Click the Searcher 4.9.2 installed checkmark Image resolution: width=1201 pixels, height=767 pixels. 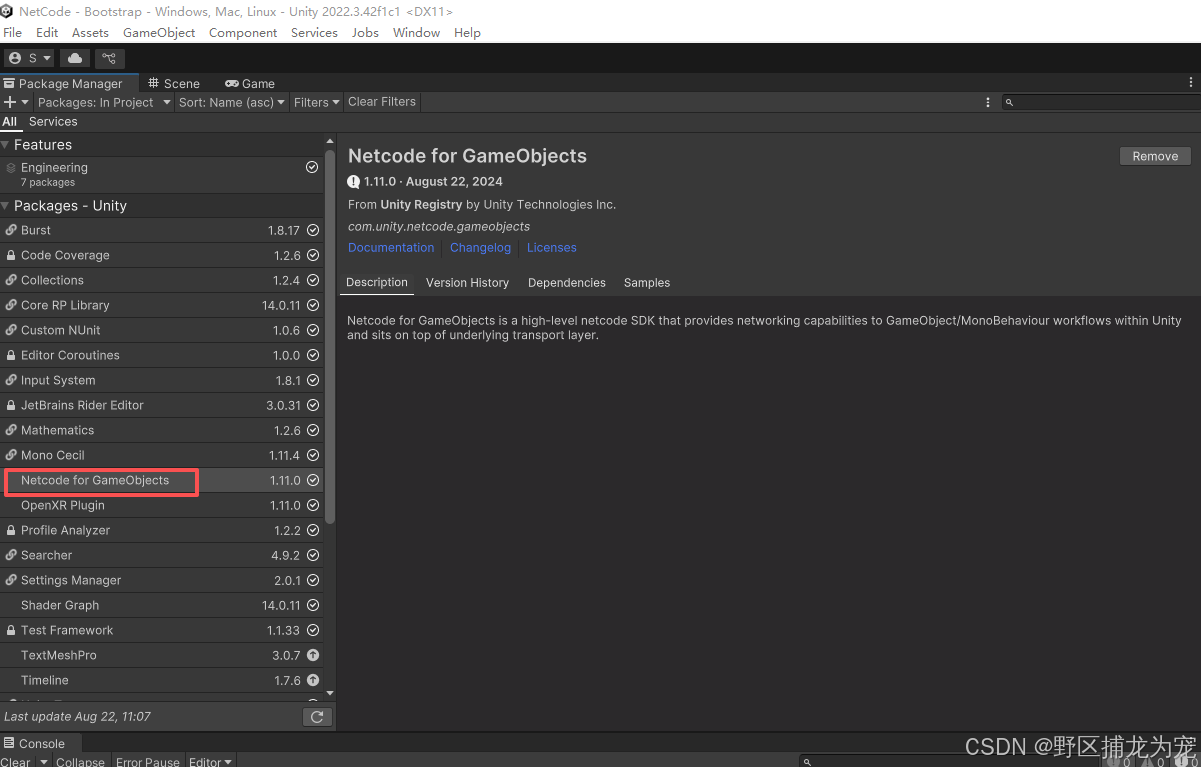point(313,555)
